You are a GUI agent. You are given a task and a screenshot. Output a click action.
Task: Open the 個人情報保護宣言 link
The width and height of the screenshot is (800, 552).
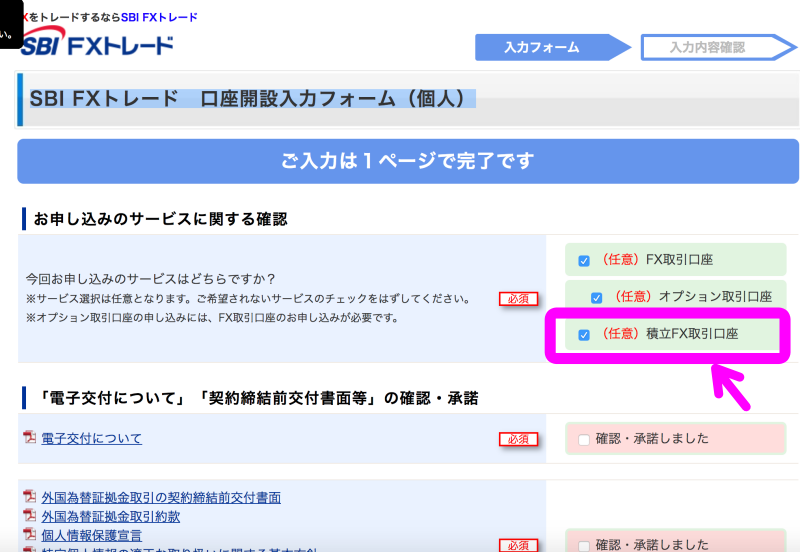point(92,535)
